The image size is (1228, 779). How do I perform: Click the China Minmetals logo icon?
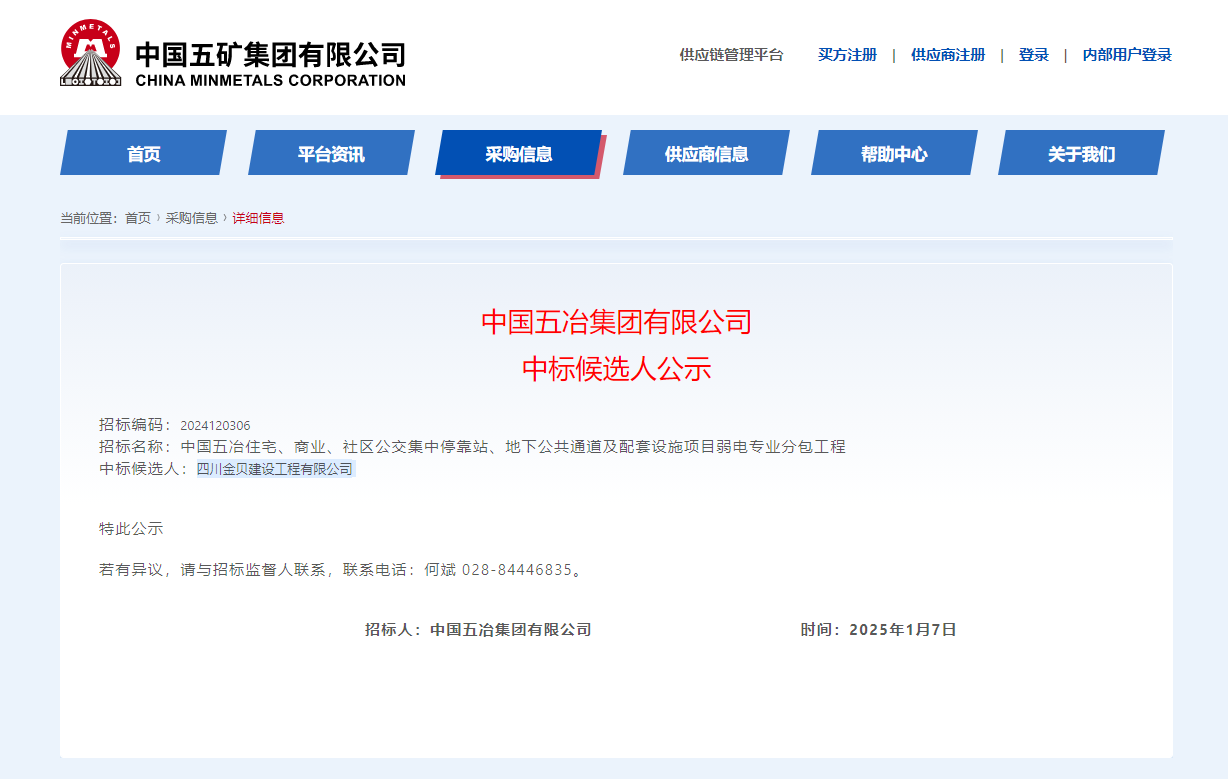click(91, 54)
